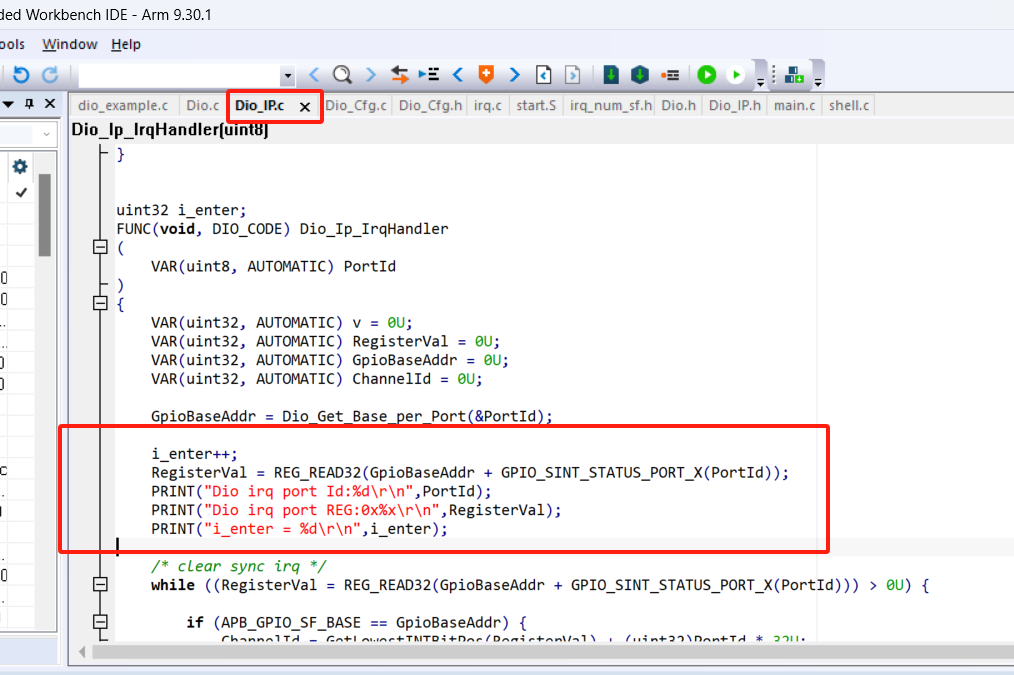Image resolution: width=1014 pixels, height=675 pixels.
Task: Switch to the Dio_Cfg.h tab
Action: 430,105
